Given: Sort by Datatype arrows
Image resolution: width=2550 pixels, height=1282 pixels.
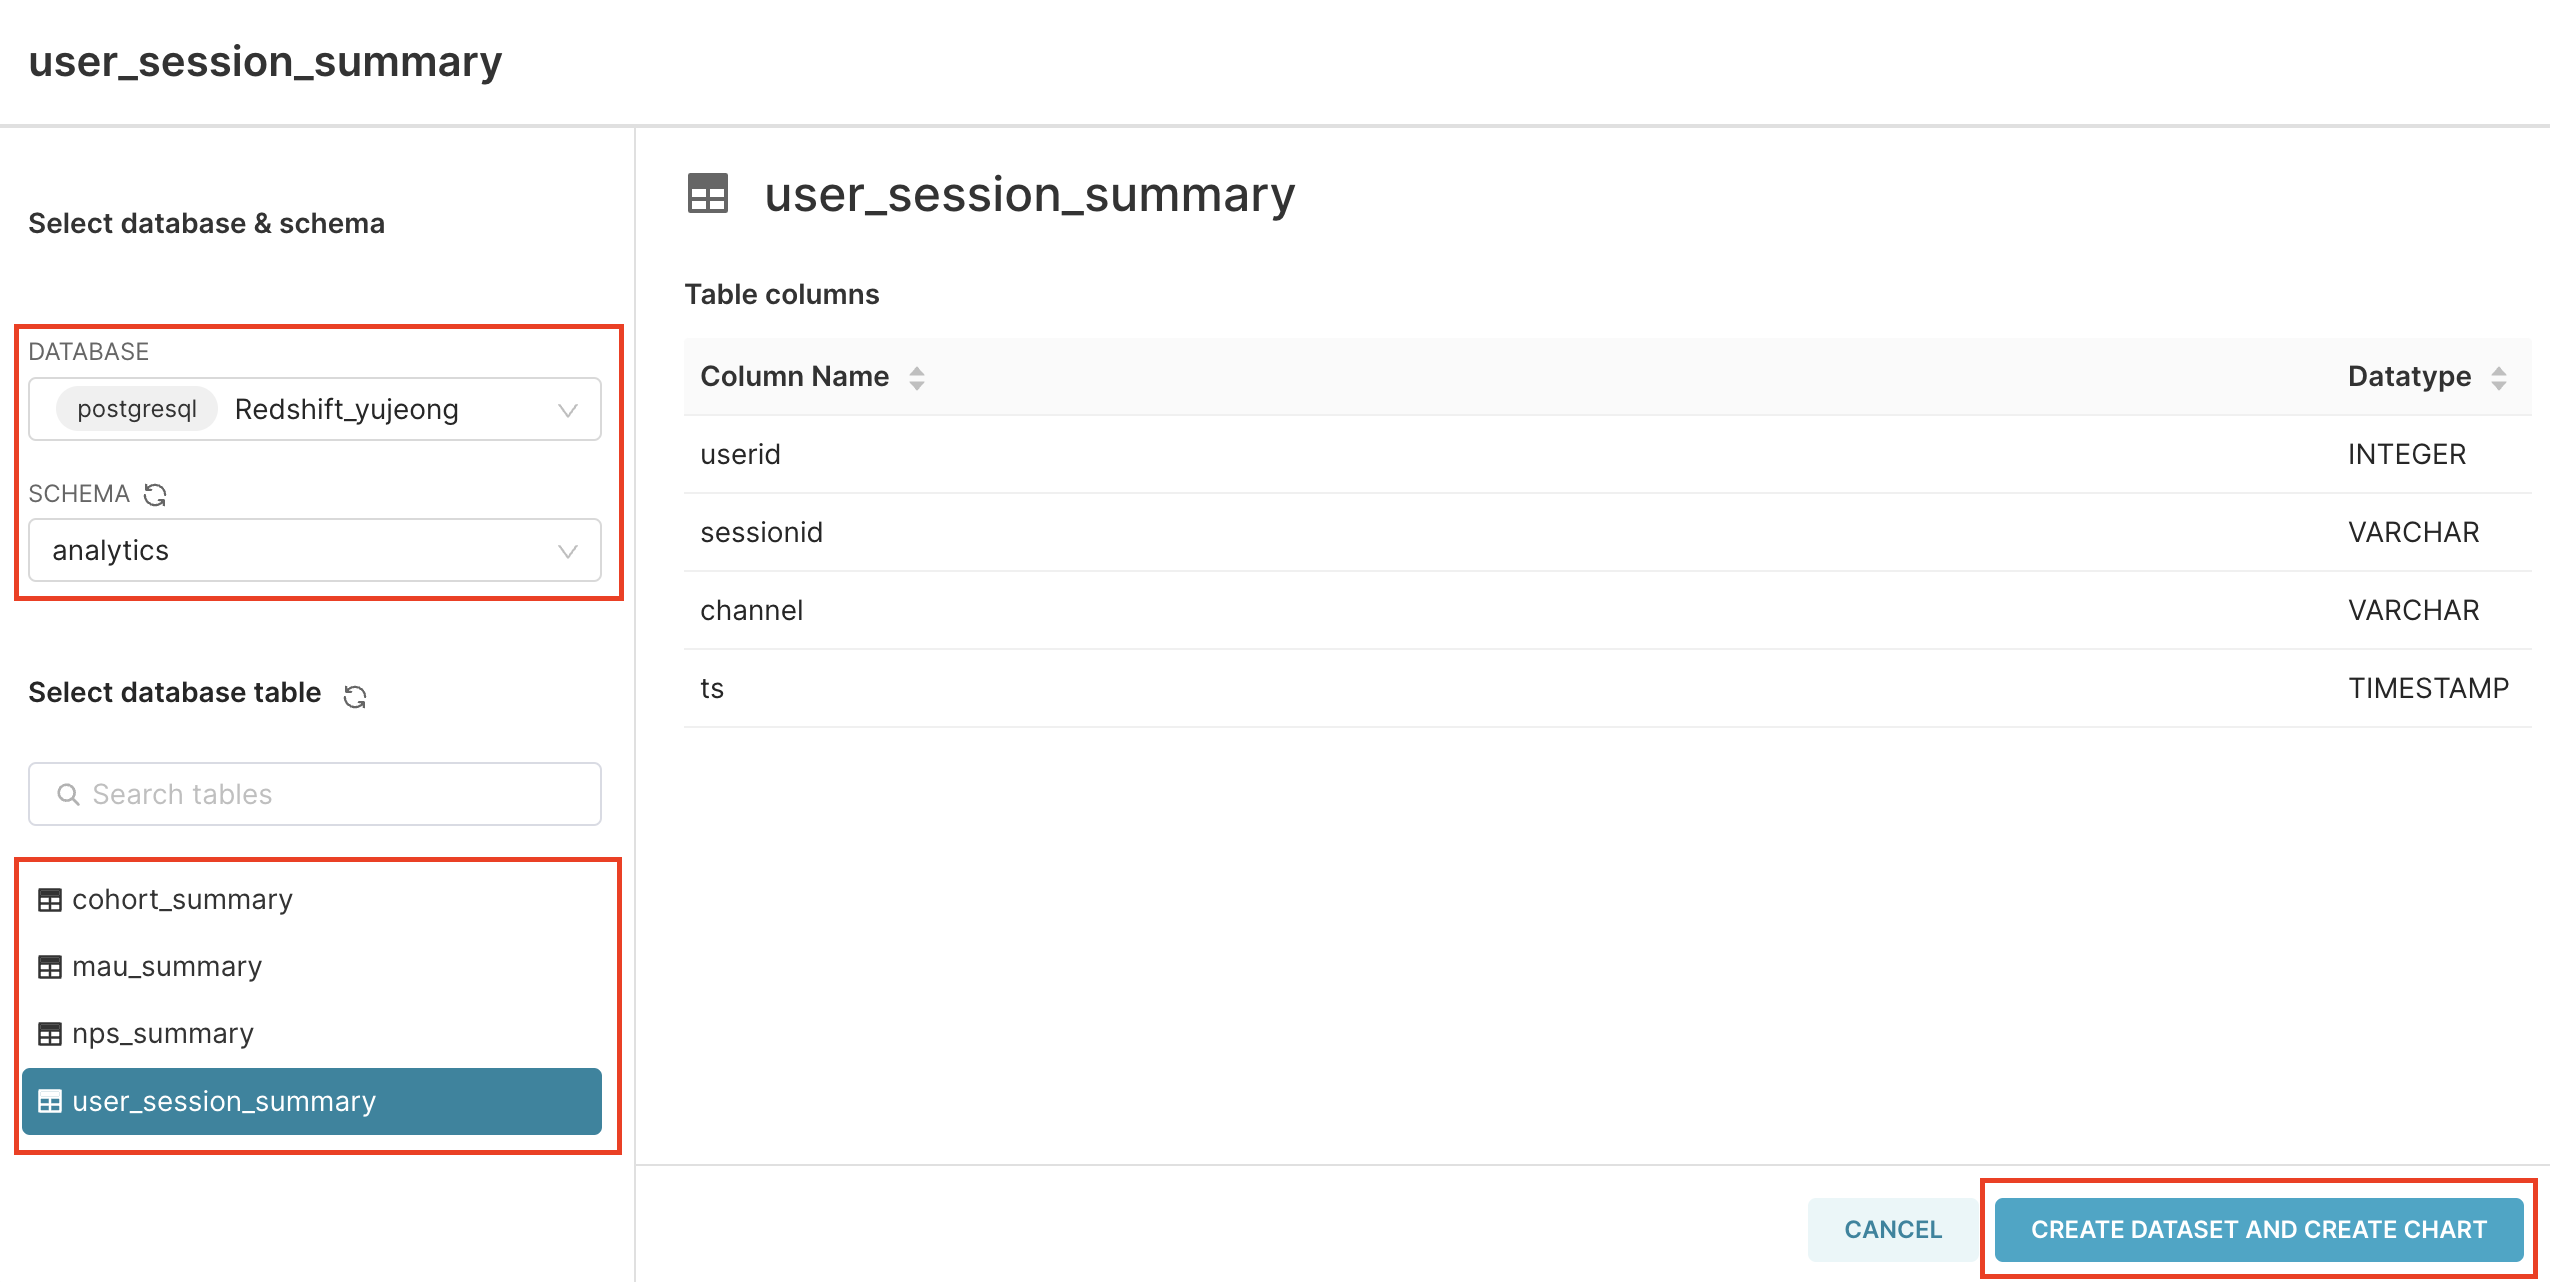Looking at the screenshot, I should (2499, 377).
